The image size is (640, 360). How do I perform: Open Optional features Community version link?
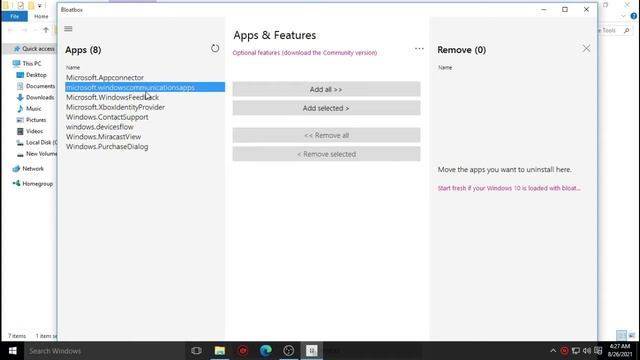pos(305,53)
